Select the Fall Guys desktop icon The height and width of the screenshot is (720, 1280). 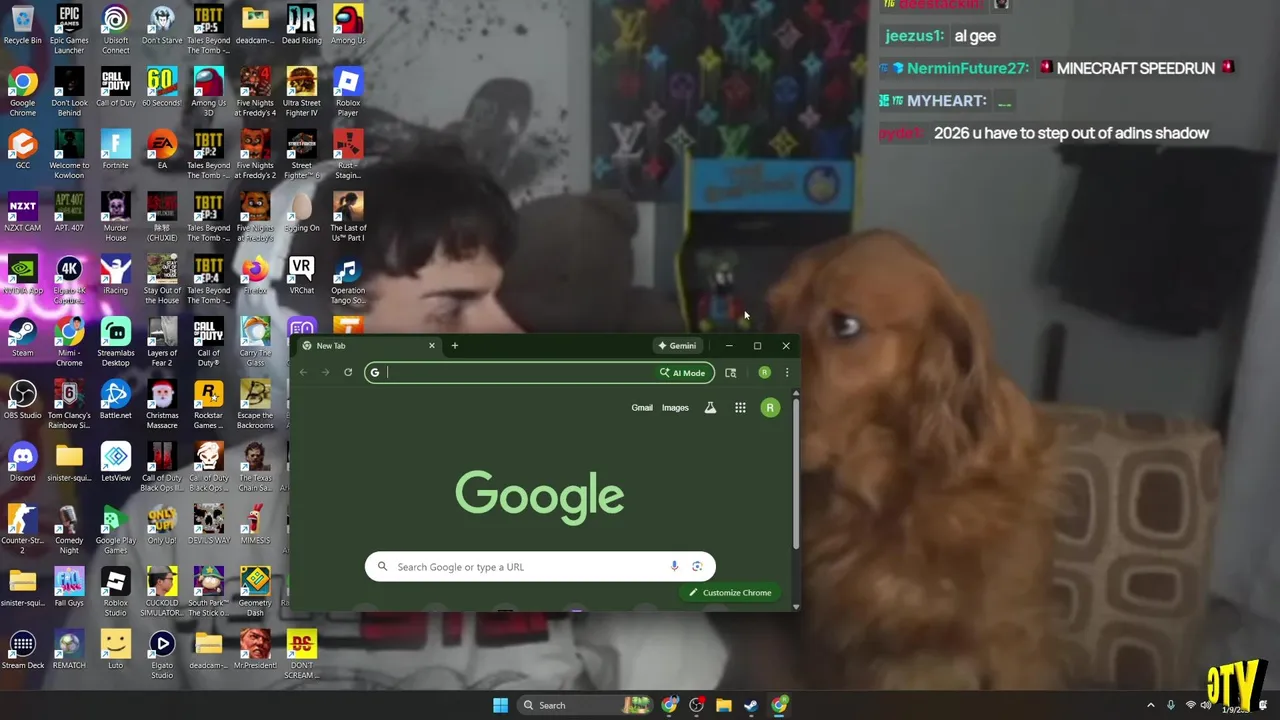[69, 588]
